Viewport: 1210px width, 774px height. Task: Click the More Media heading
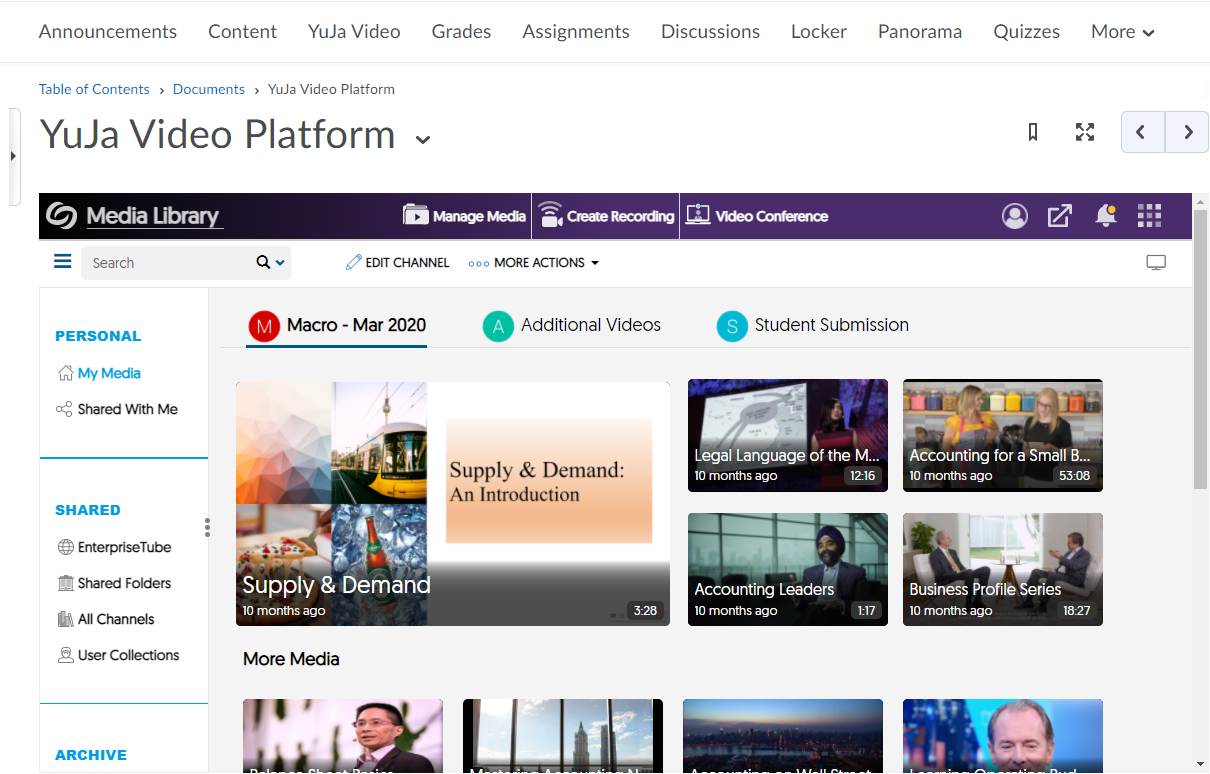coord(291,659)
